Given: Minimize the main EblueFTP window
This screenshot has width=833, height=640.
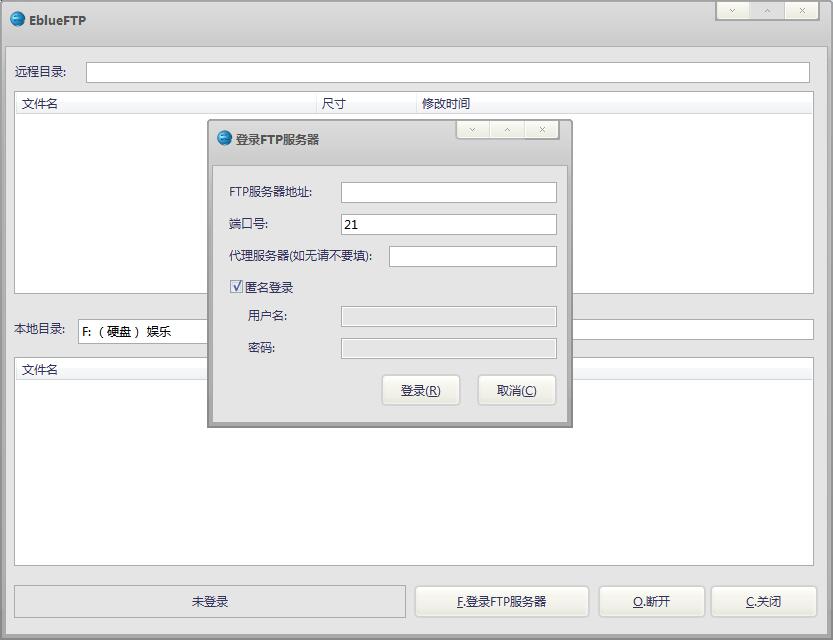Looking at the screenshot, I should coord(732,11).
